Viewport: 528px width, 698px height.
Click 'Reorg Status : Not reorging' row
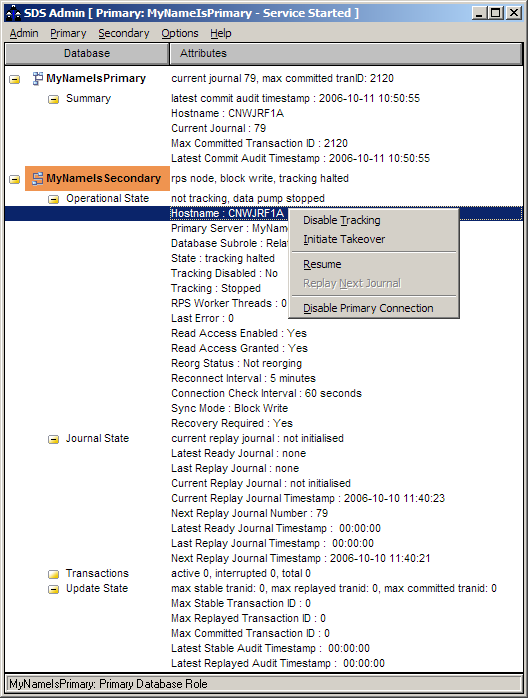point(236,363)
